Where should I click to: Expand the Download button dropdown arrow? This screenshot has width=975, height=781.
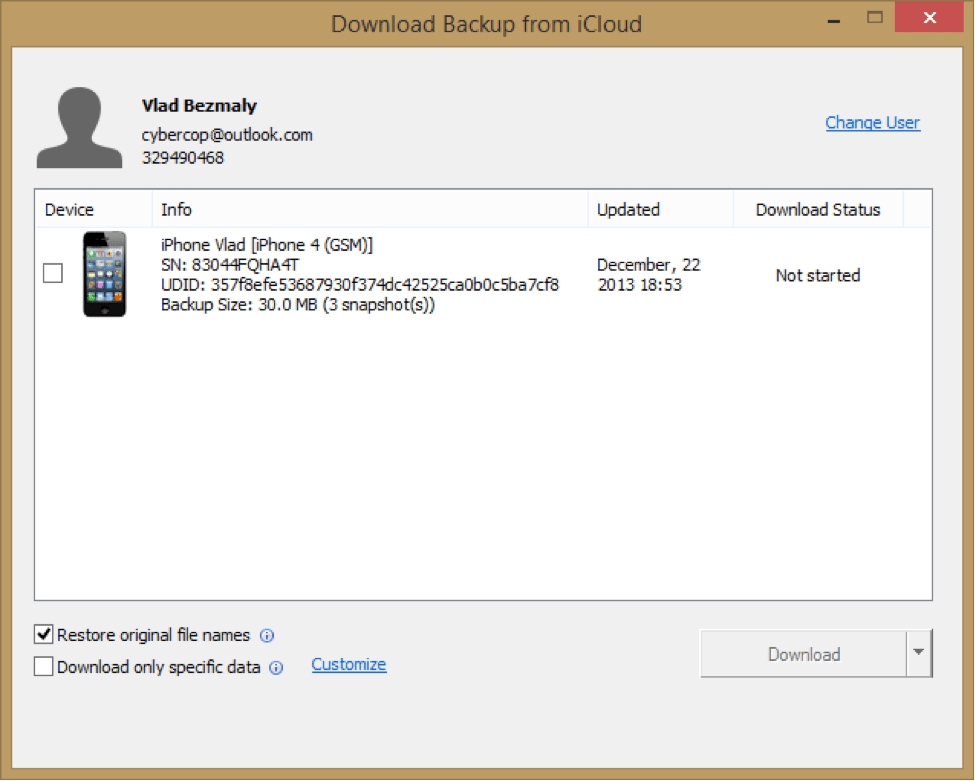coord(918,653)
